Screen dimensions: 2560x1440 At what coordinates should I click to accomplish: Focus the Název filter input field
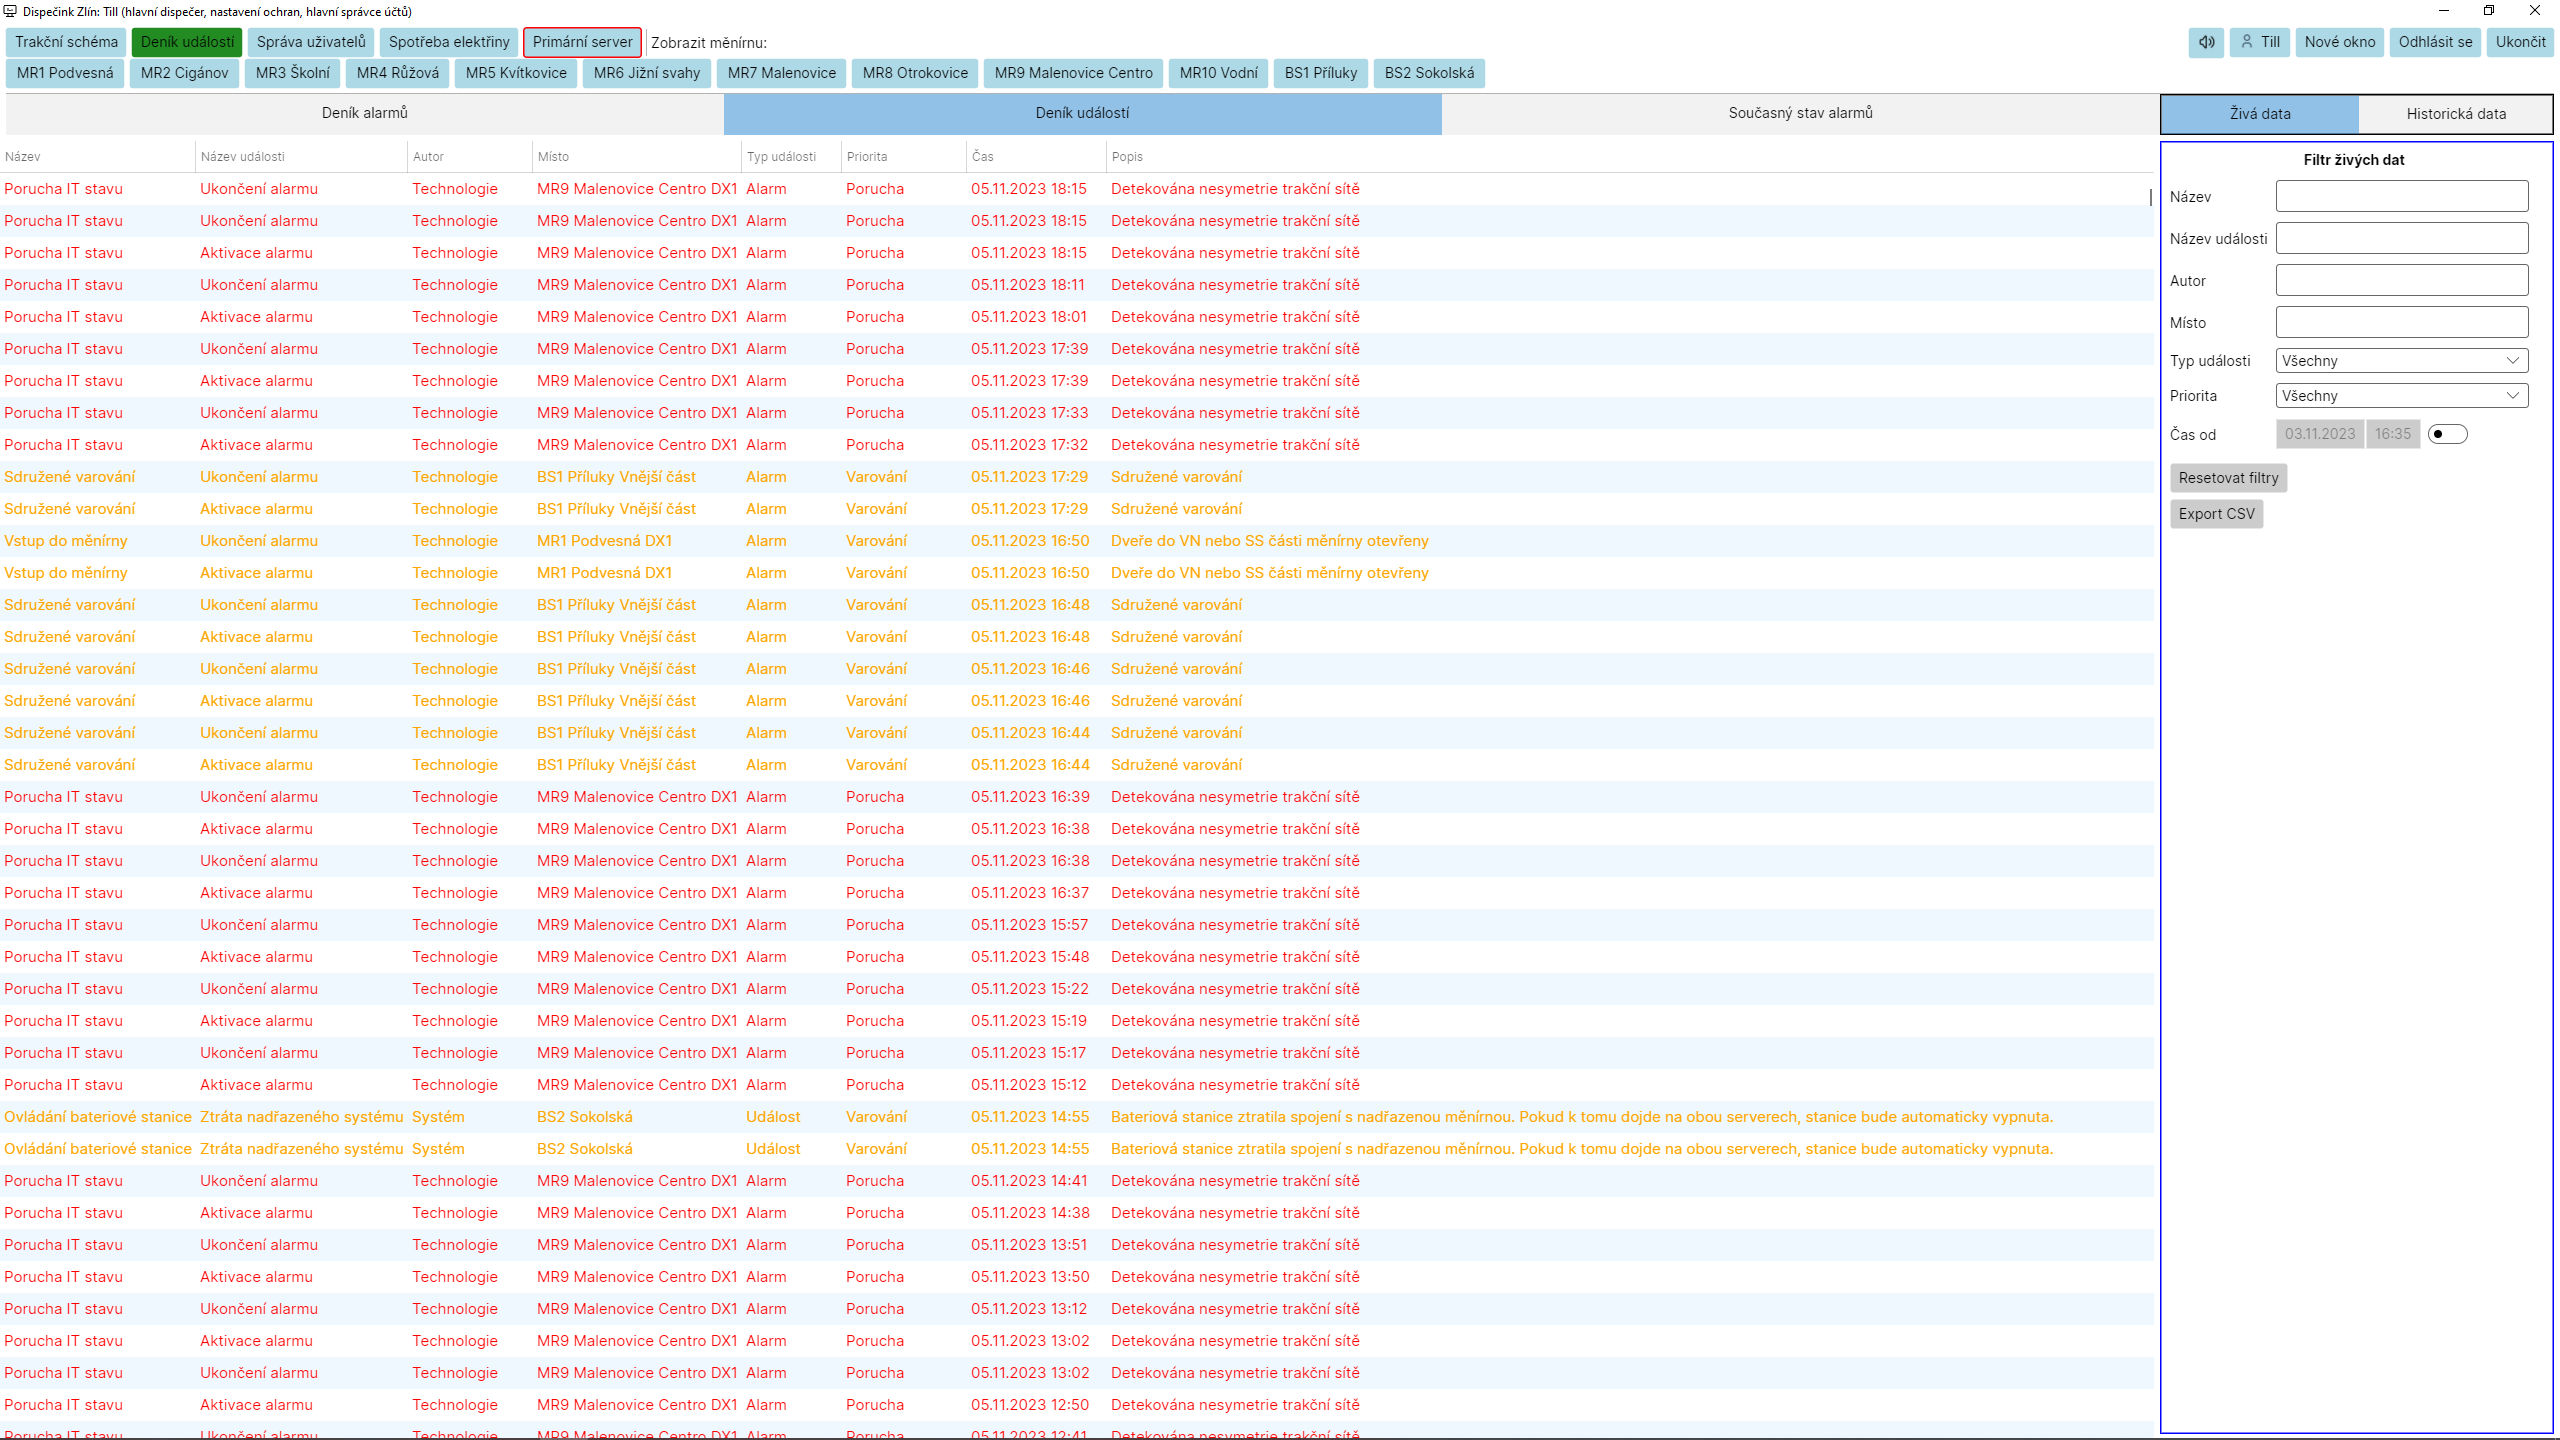click(x=2402, y=196)
